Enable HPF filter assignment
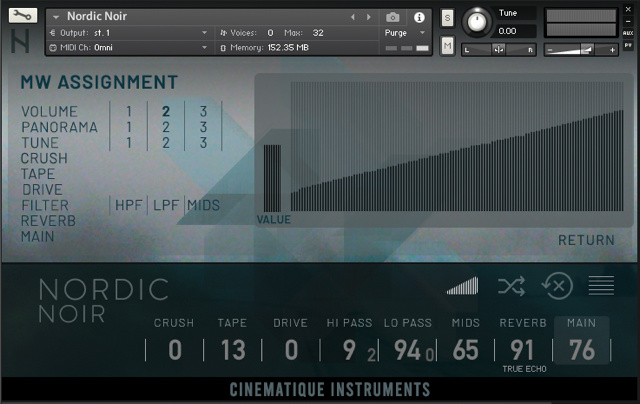This screenshot has height=404, width=640. coord(129,205)
